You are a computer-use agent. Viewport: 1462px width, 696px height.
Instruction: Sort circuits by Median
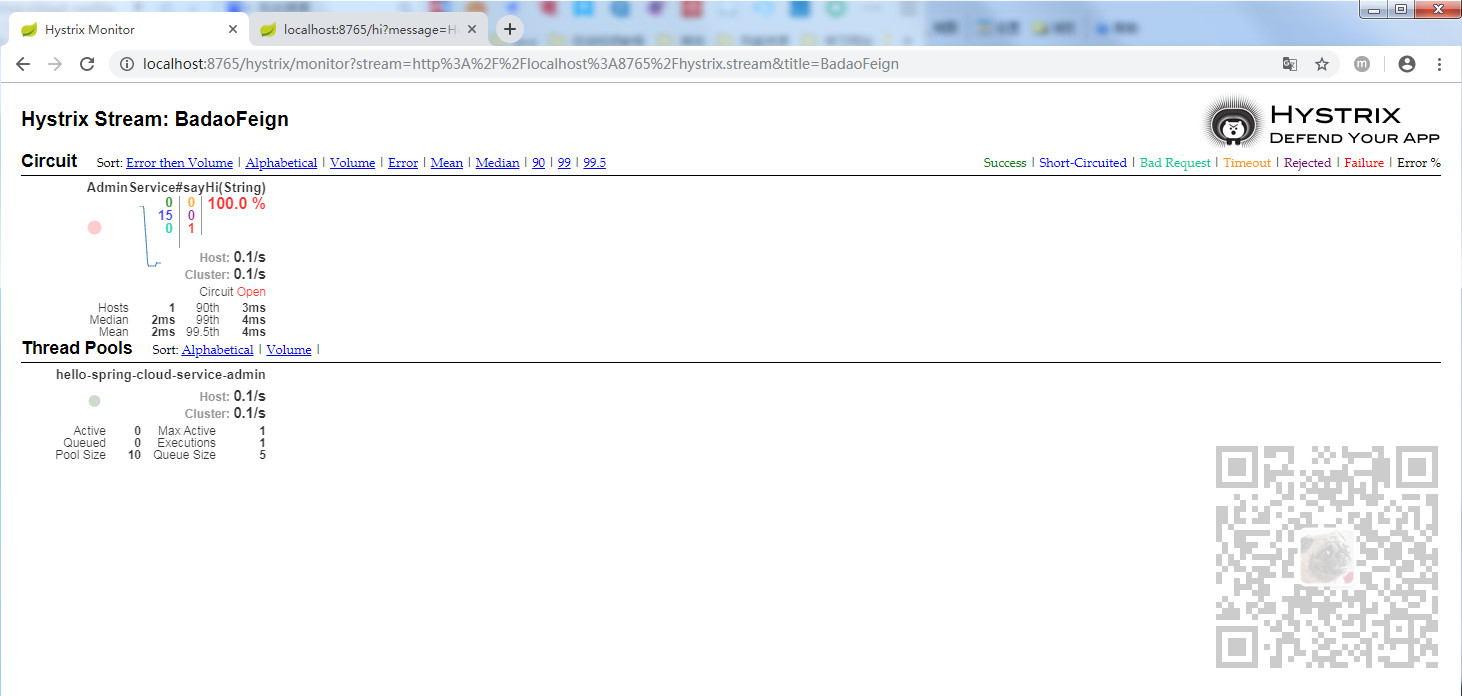pyautogui.click(x=497, y=163)
